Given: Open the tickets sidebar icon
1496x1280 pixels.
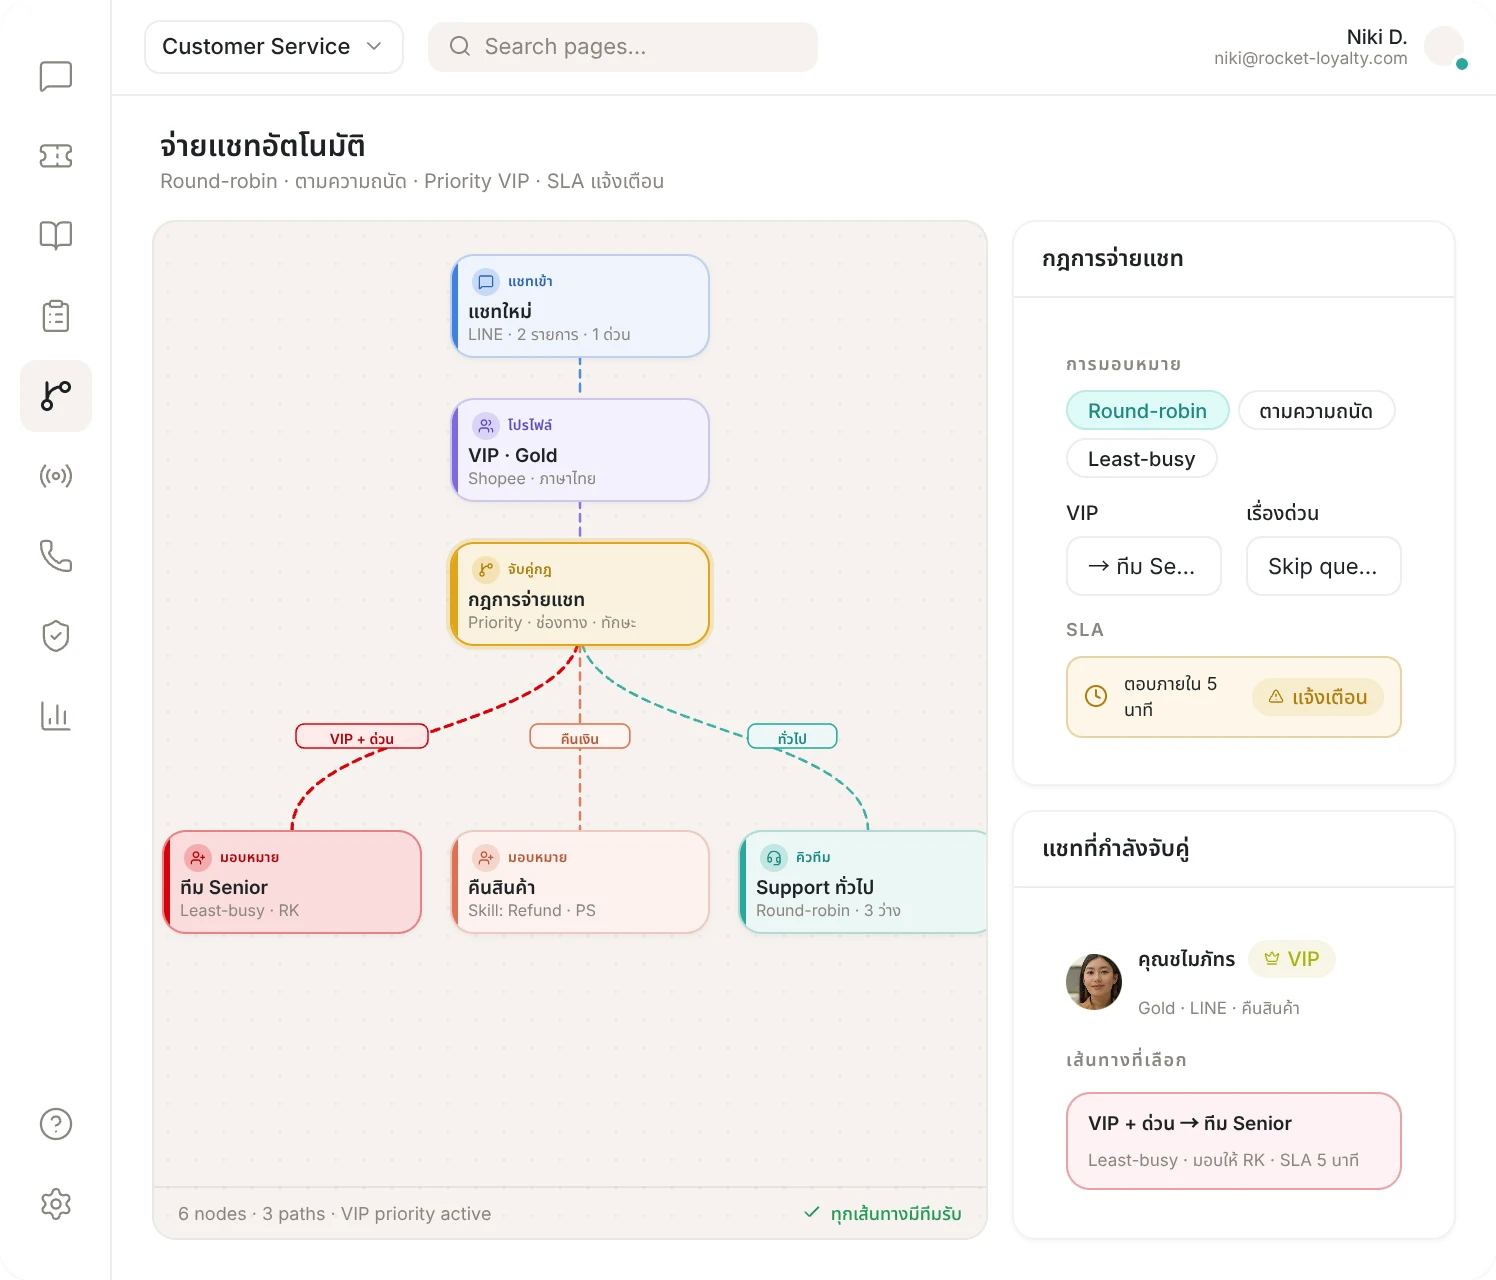Looking at the screenshot, I should tap(56, 156).
